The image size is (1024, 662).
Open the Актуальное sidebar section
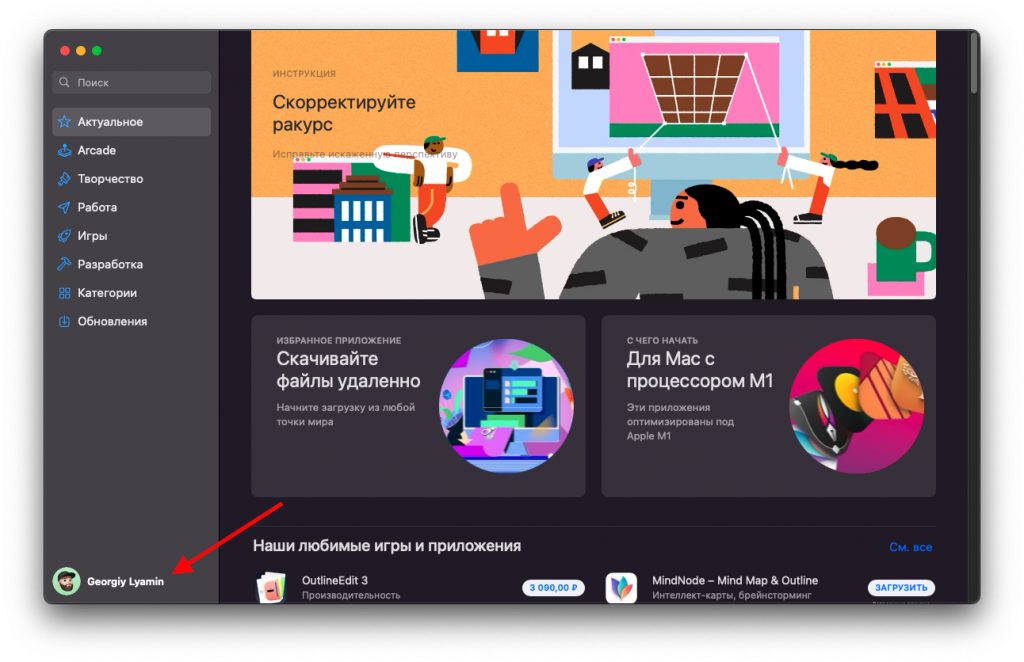131,122
